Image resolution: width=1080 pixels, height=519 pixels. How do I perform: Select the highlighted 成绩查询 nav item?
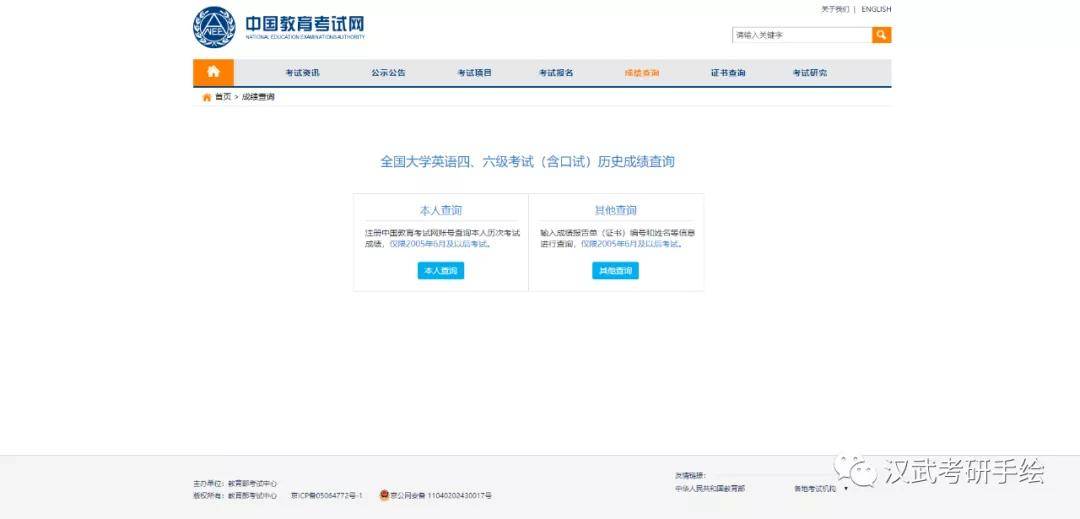(x=642, y=73)
